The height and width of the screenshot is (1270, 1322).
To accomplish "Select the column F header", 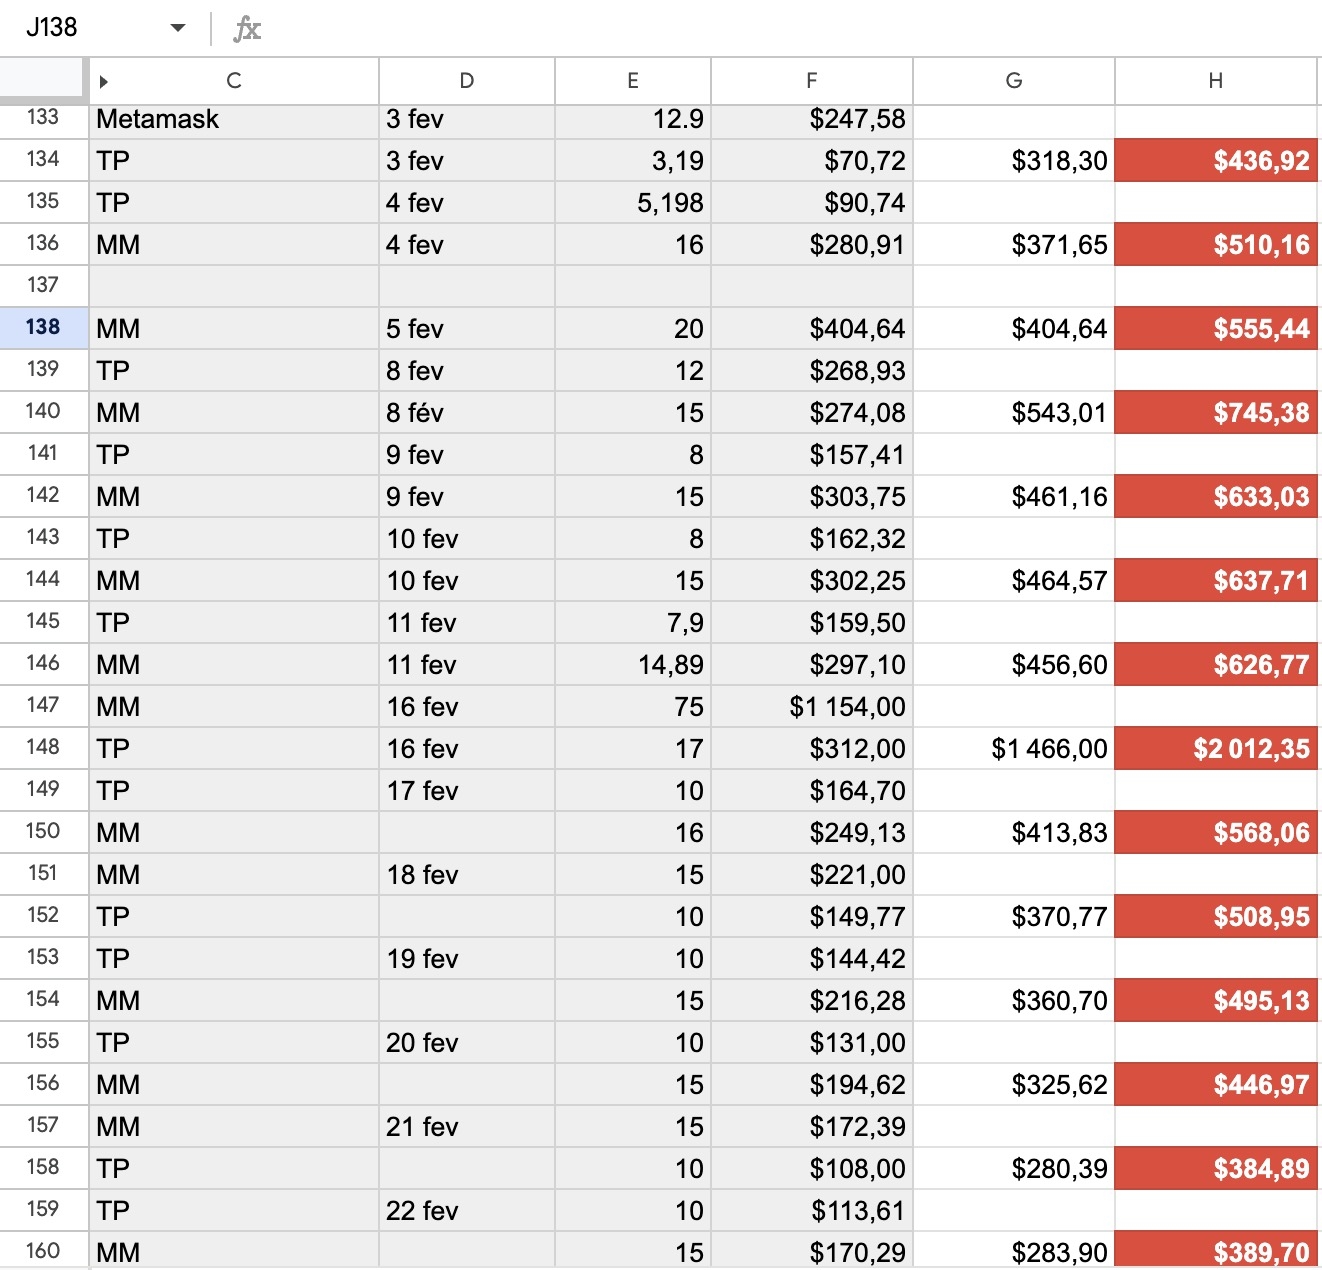I will pyautogui.click(x=811, y=81).
